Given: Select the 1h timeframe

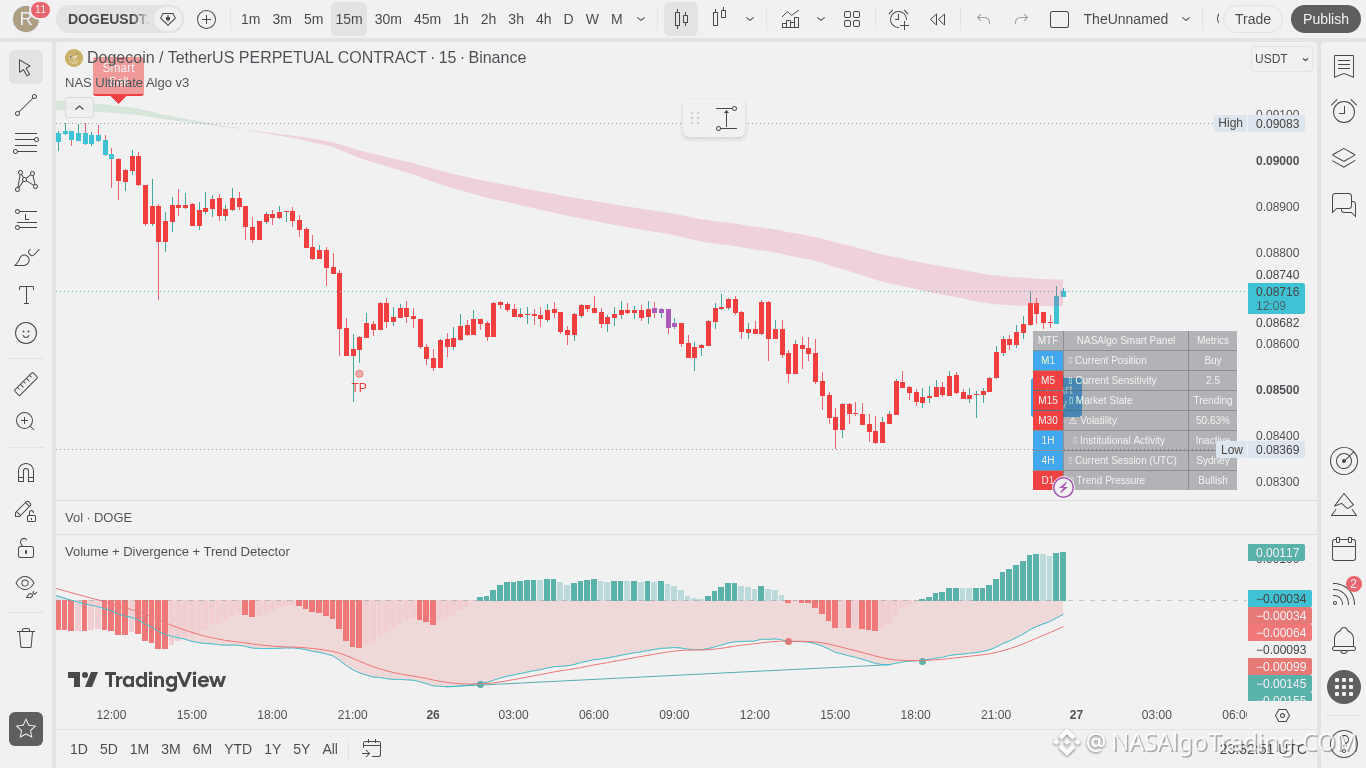Looking at the screenshot, I should point(461,19).
